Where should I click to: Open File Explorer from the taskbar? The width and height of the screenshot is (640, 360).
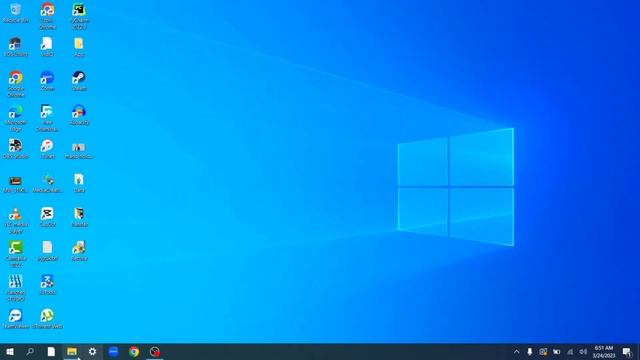tap(72, 351)
